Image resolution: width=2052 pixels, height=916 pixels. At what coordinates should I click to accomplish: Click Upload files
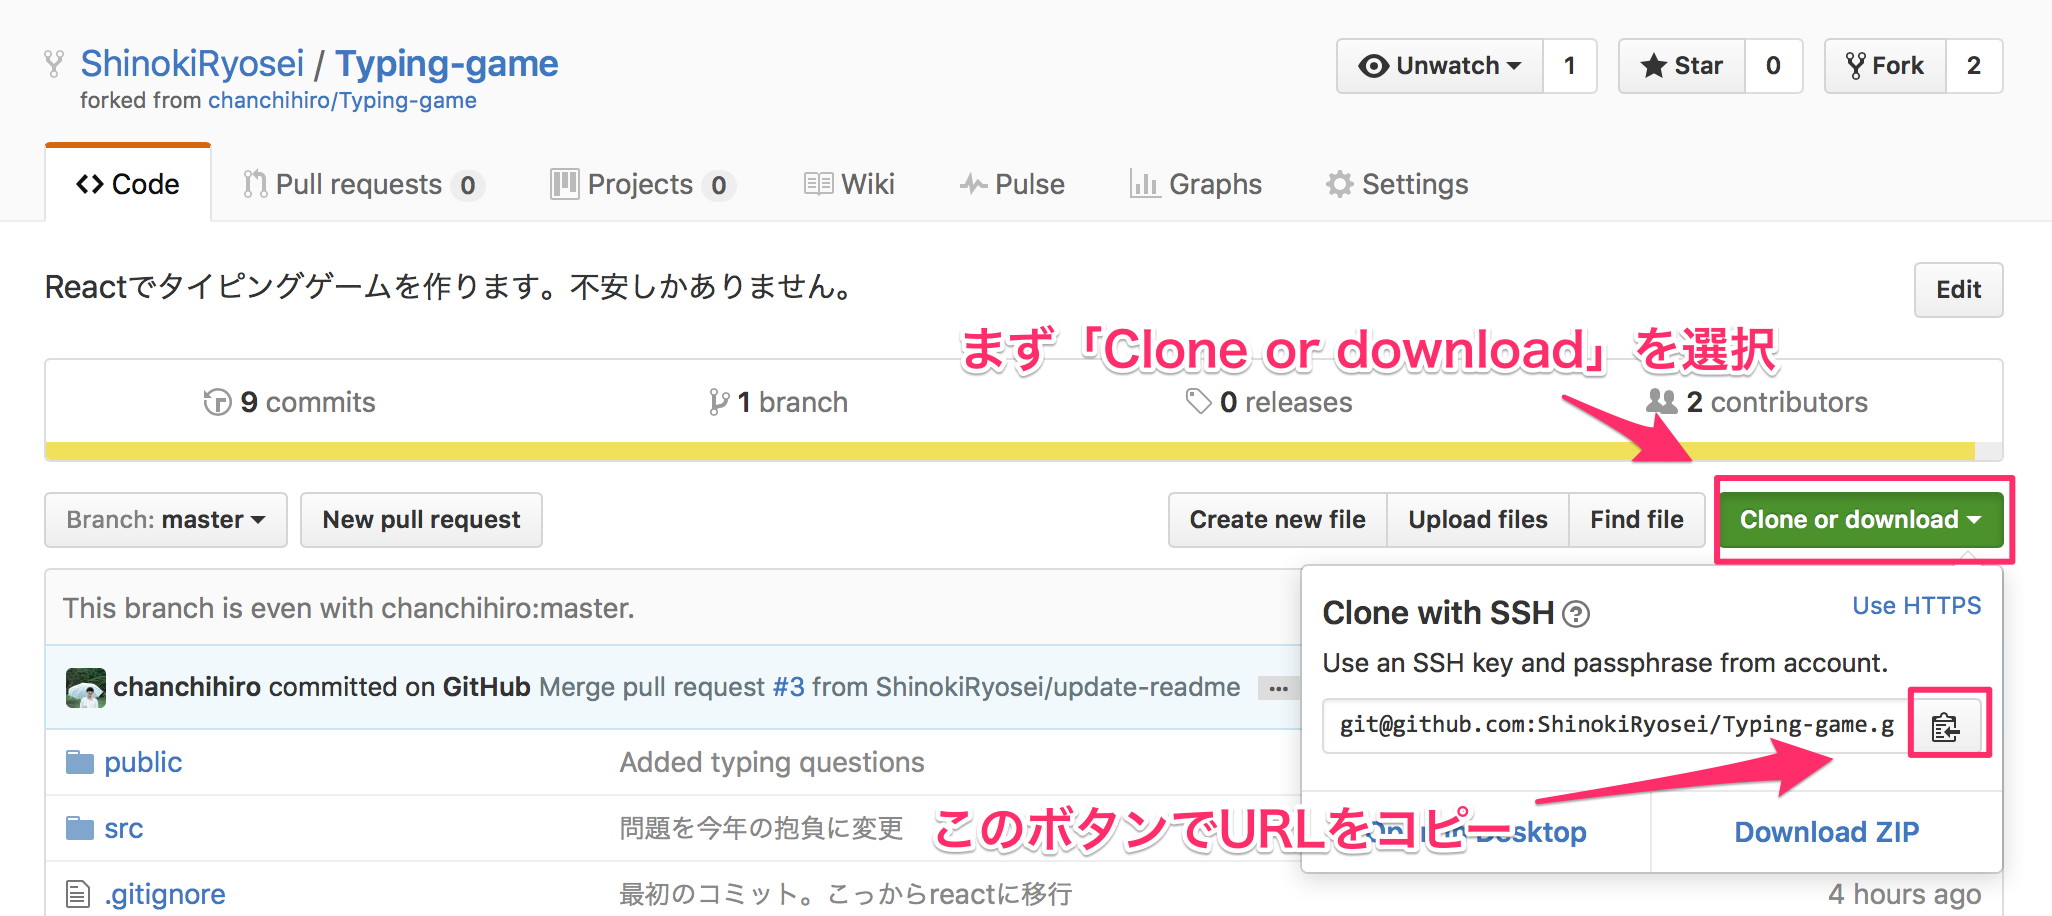[1478, 520]
